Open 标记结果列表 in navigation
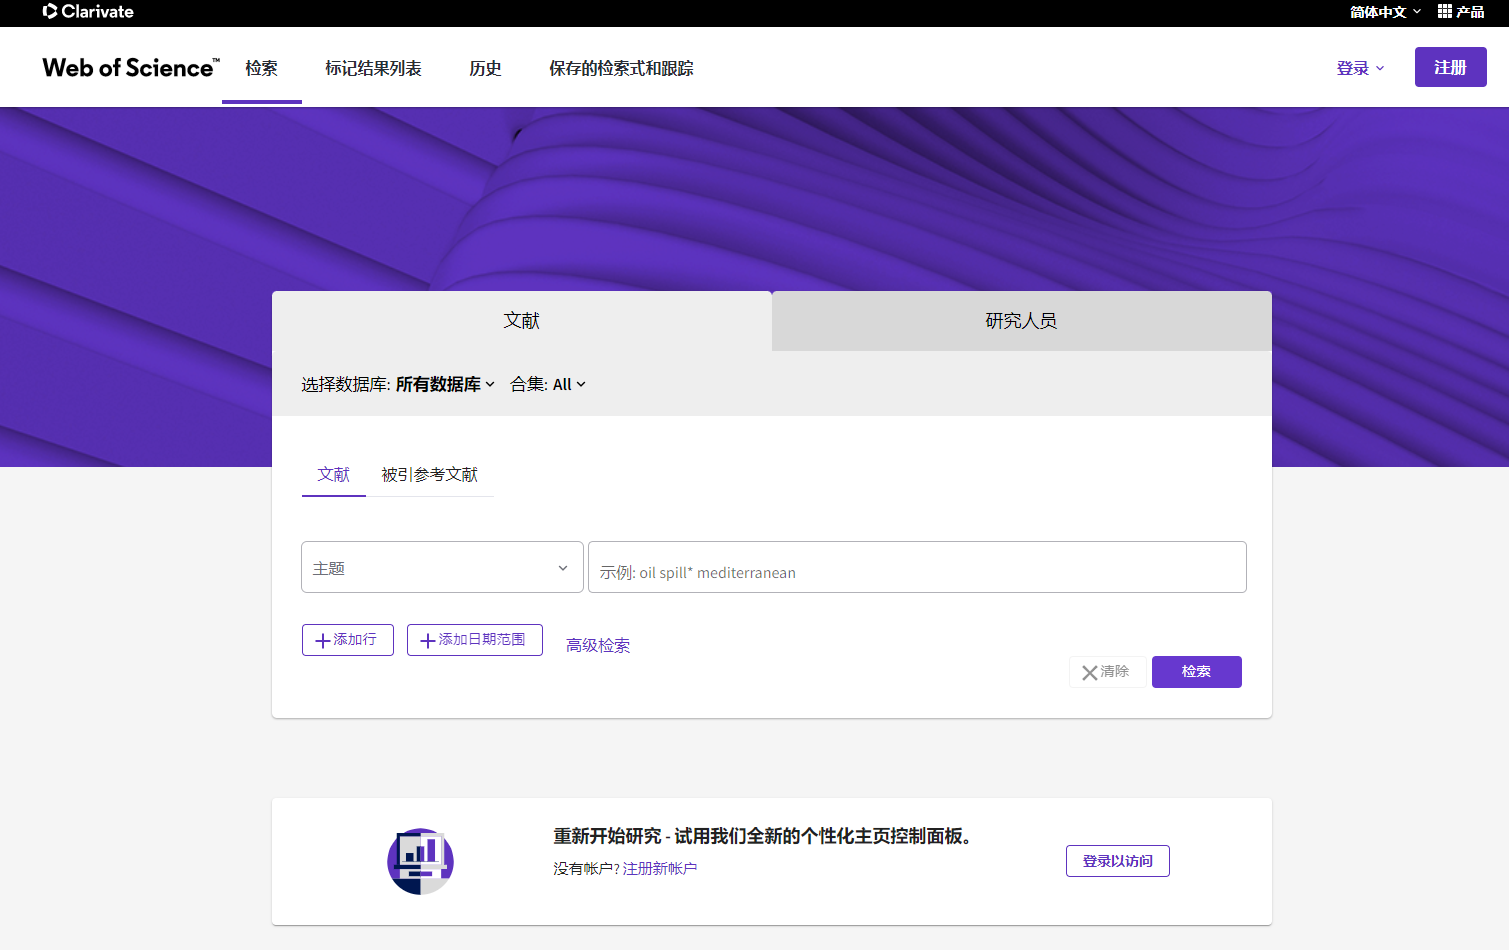The width and height of the screenshot is (1509, 950). tap(373, 68)
